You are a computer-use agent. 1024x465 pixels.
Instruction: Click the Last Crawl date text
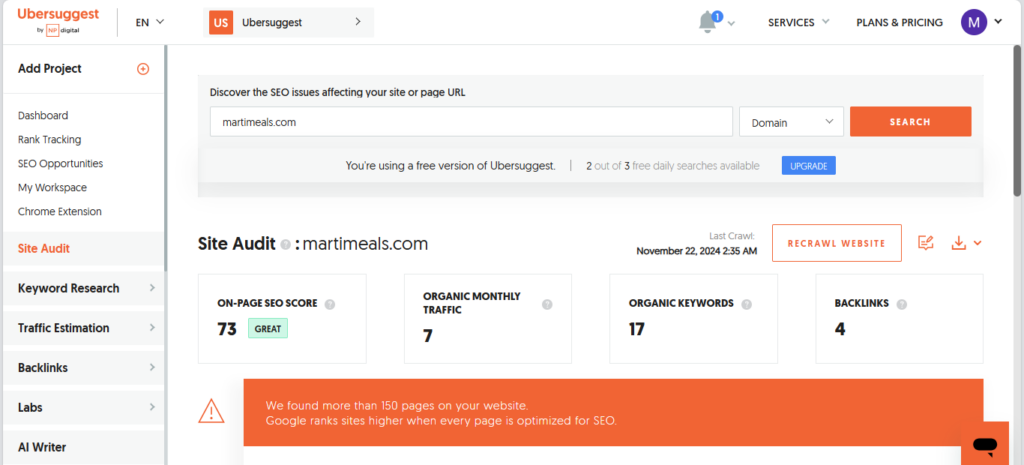pyautogui.click(x=697, y=251)
